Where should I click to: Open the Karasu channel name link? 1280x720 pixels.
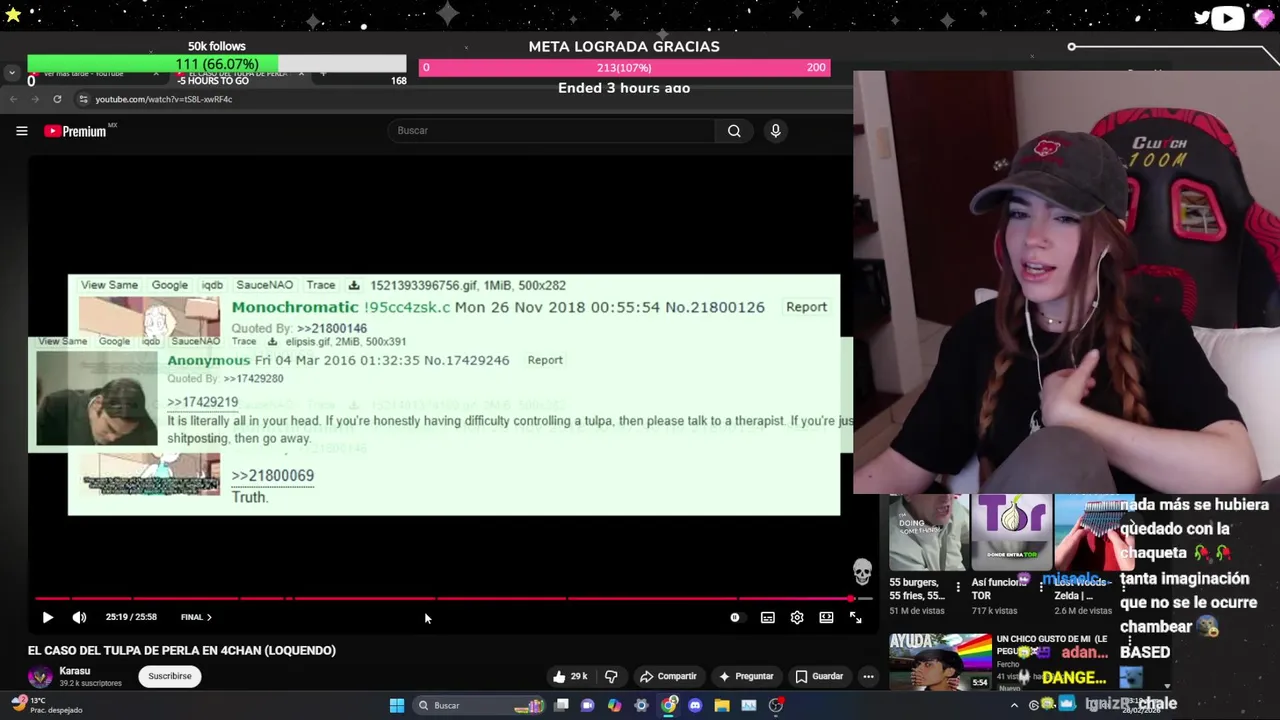75,671
